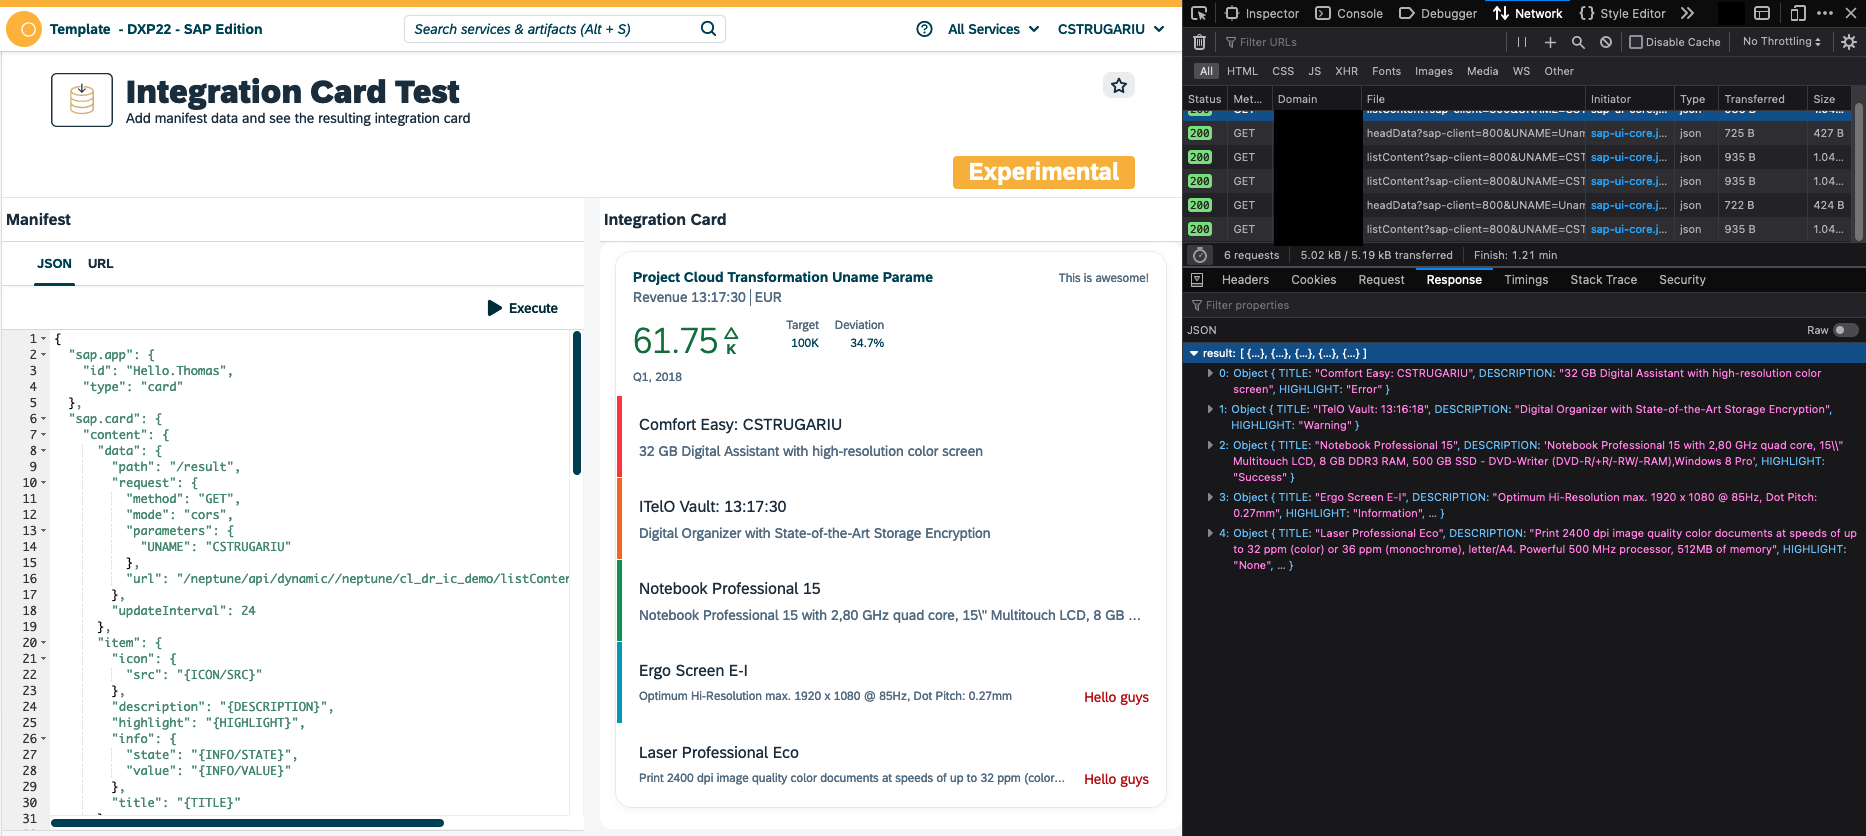
Task: Expand result object 4 Laser Professional Eco
Action: click(1210, 533)
